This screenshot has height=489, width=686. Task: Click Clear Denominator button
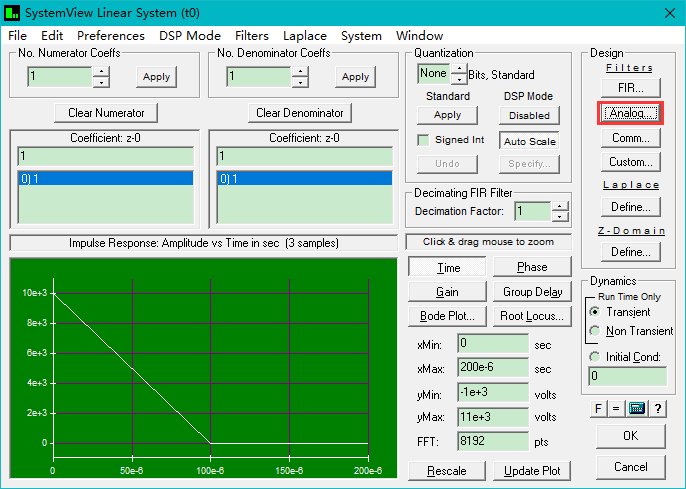(x=300, y=113)
